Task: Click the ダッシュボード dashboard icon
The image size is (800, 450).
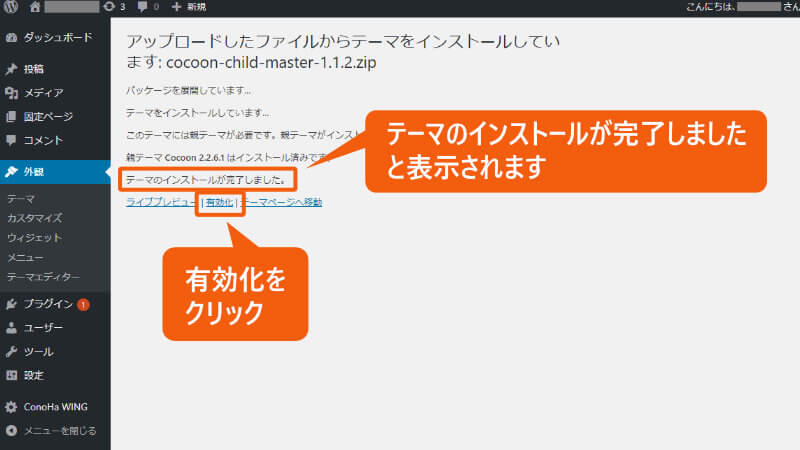Action: tap(11, 37)
